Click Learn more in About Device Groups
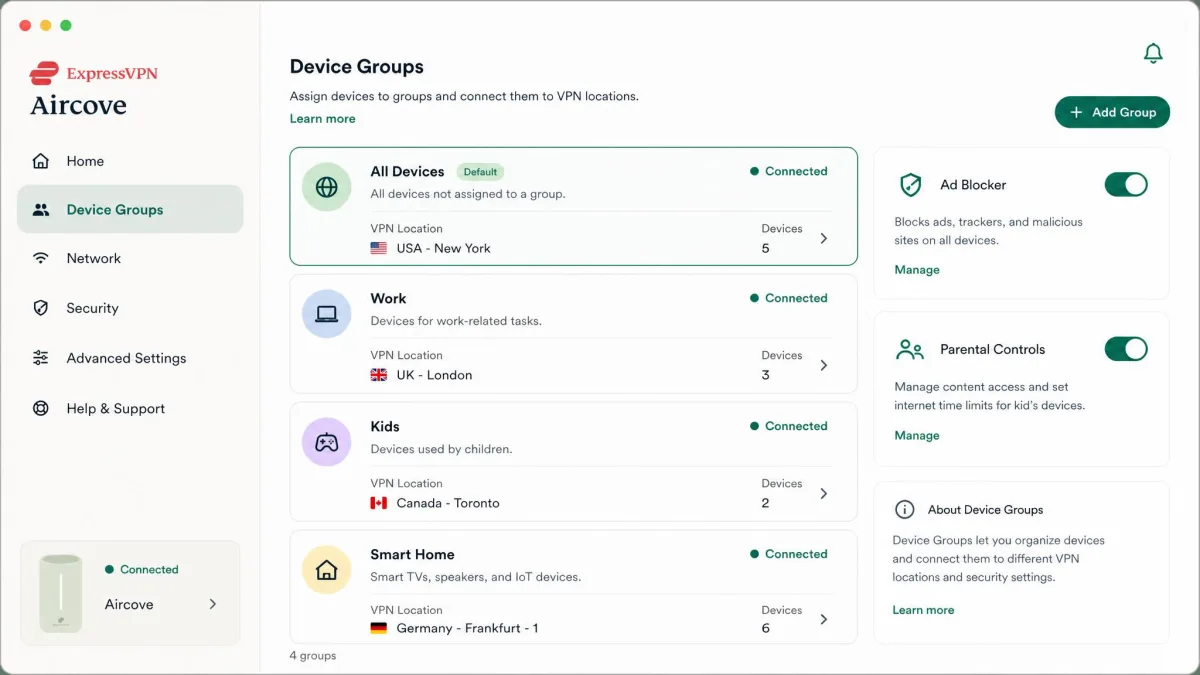Viewport: 1200px width, 675px height. pos(923,610)
